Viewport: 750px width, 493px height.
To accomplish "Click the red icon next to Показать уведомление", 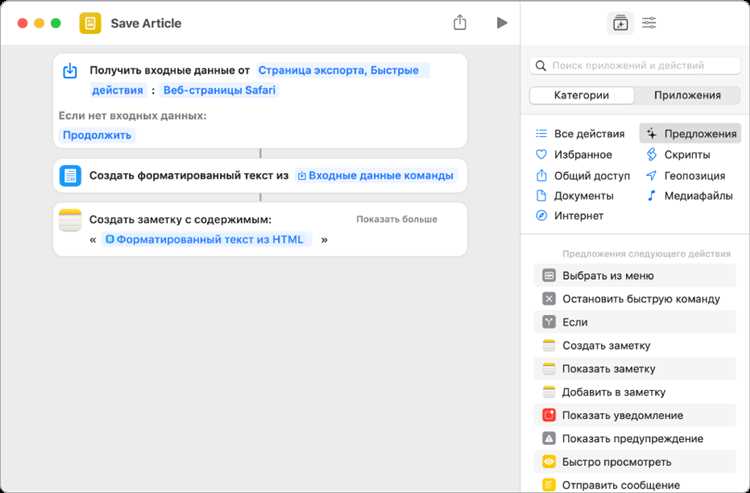I will point(549,415).
